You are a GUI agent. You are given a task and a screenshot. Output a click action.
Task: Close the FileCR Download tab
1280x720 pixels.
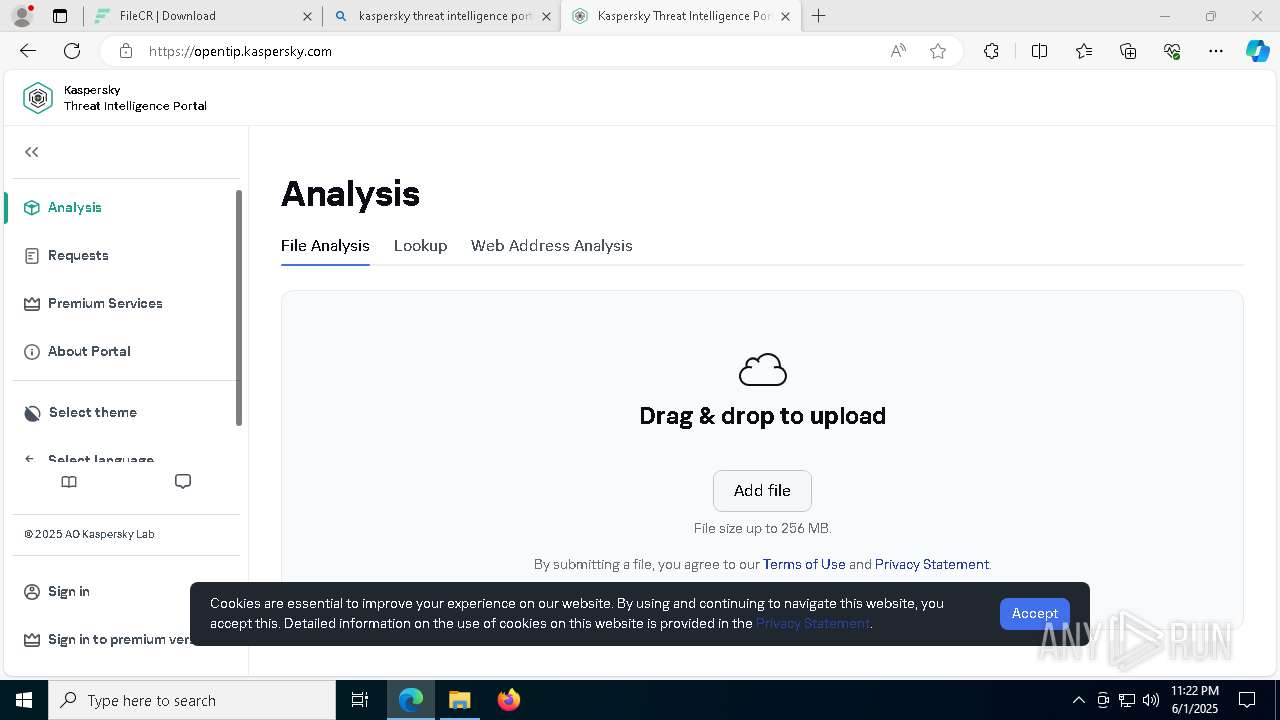307,16
